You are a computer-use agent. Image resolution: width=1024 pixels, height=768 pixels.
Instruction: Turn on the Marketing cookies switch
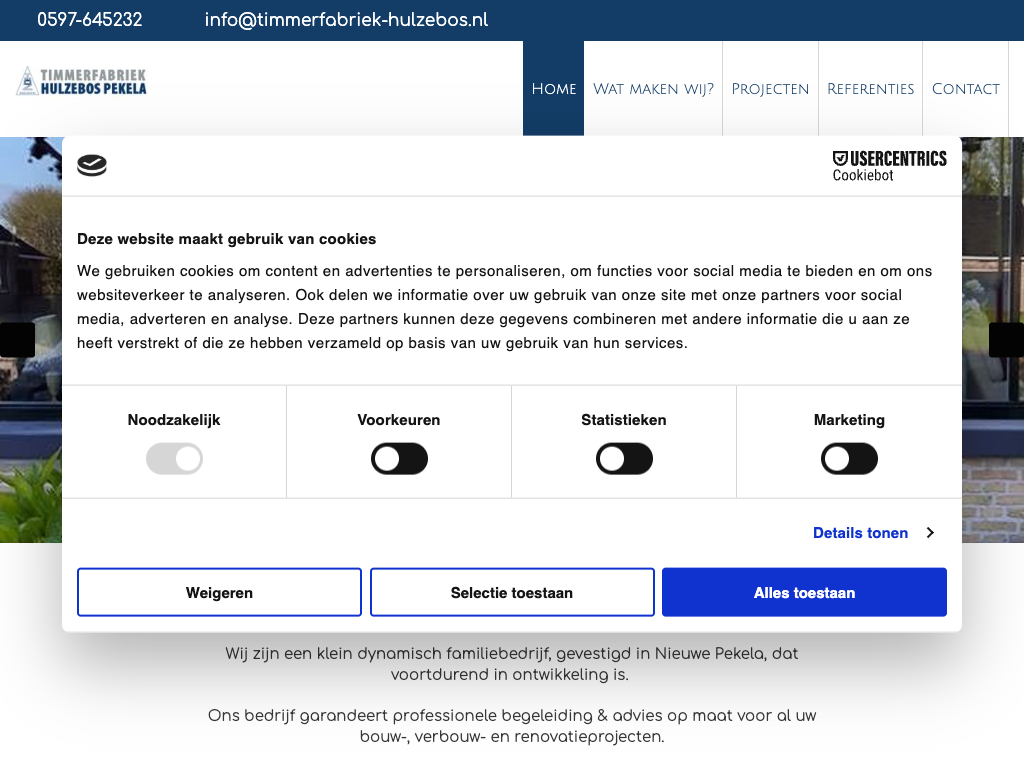click(849, 460)
